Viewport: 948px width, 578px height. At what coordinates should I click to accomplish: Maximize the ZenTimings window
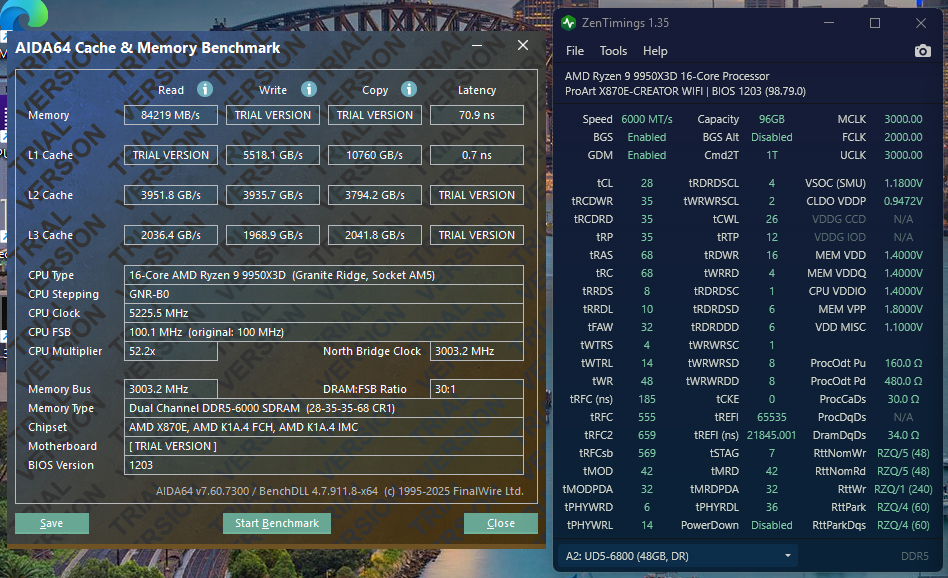pos(874,22)
